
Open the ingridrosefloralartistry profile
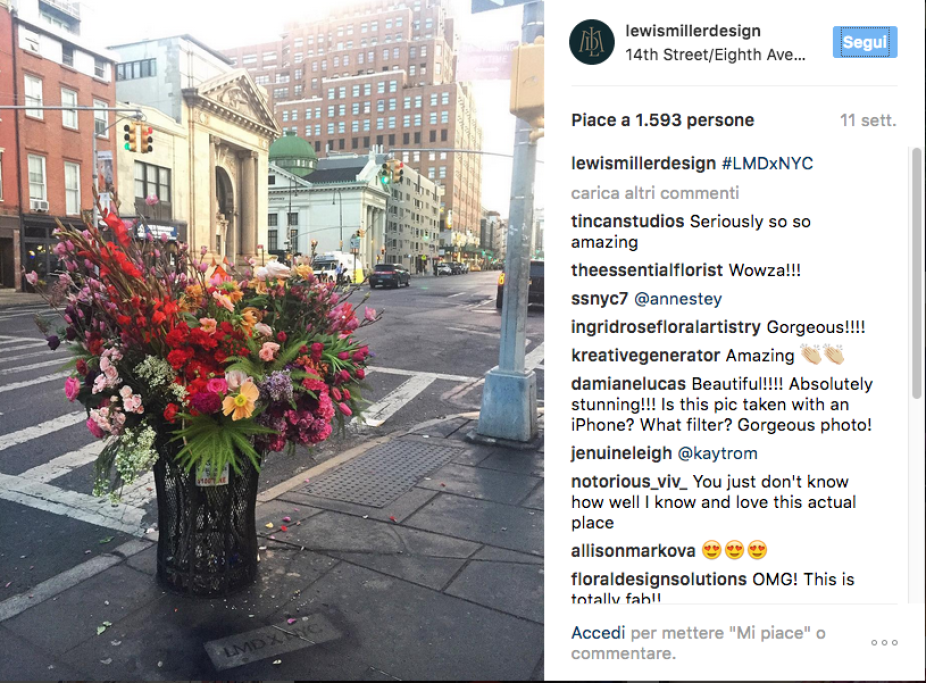[666, 327]
